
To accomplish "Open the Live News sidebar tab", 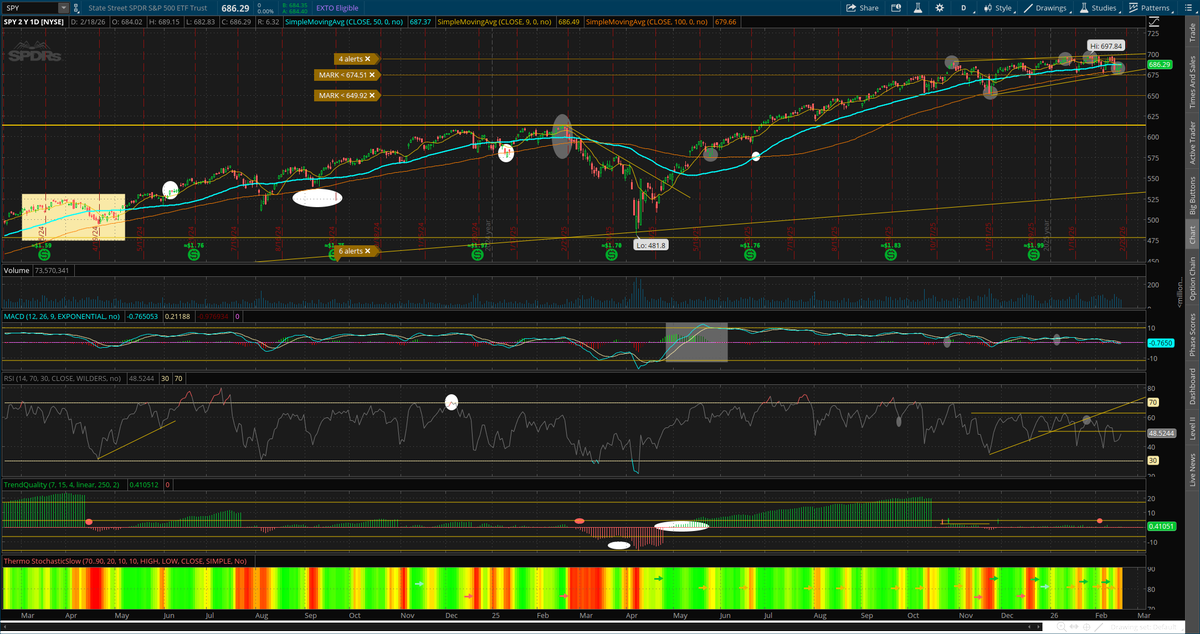I will 1191,471.
